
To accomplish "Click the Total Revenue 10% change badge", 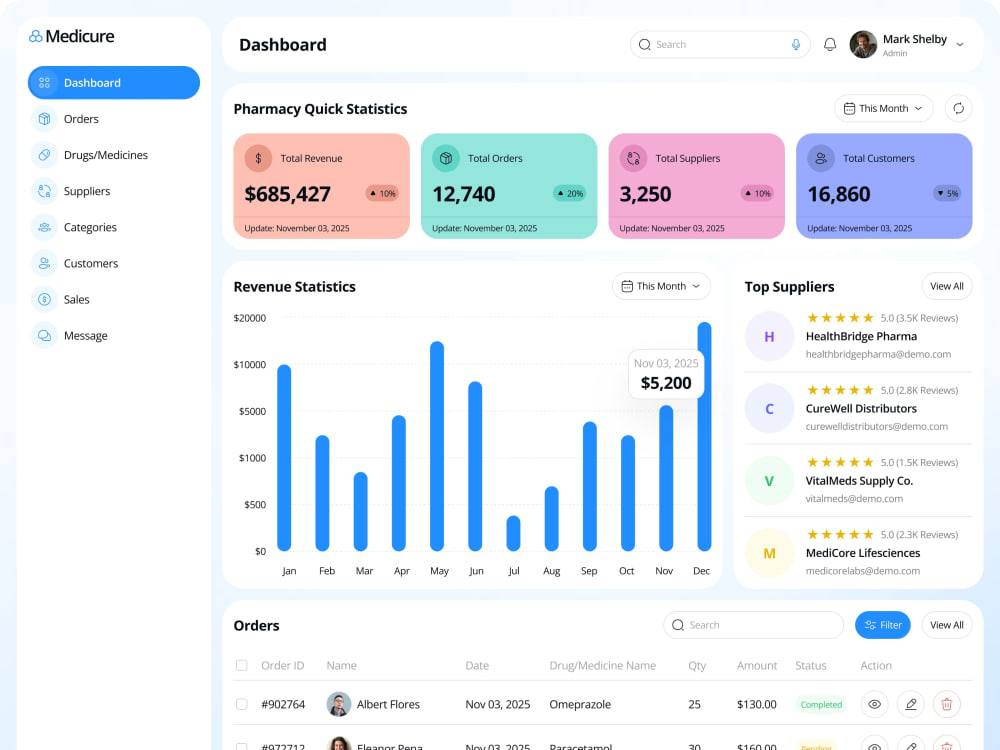I will (383, 193).
